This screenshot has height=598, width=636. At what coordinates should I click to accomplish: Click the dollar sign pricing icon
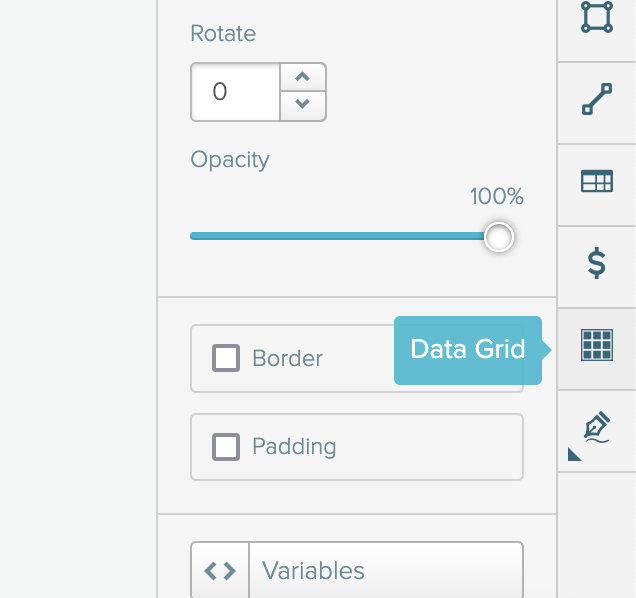[x=597, y=263]
